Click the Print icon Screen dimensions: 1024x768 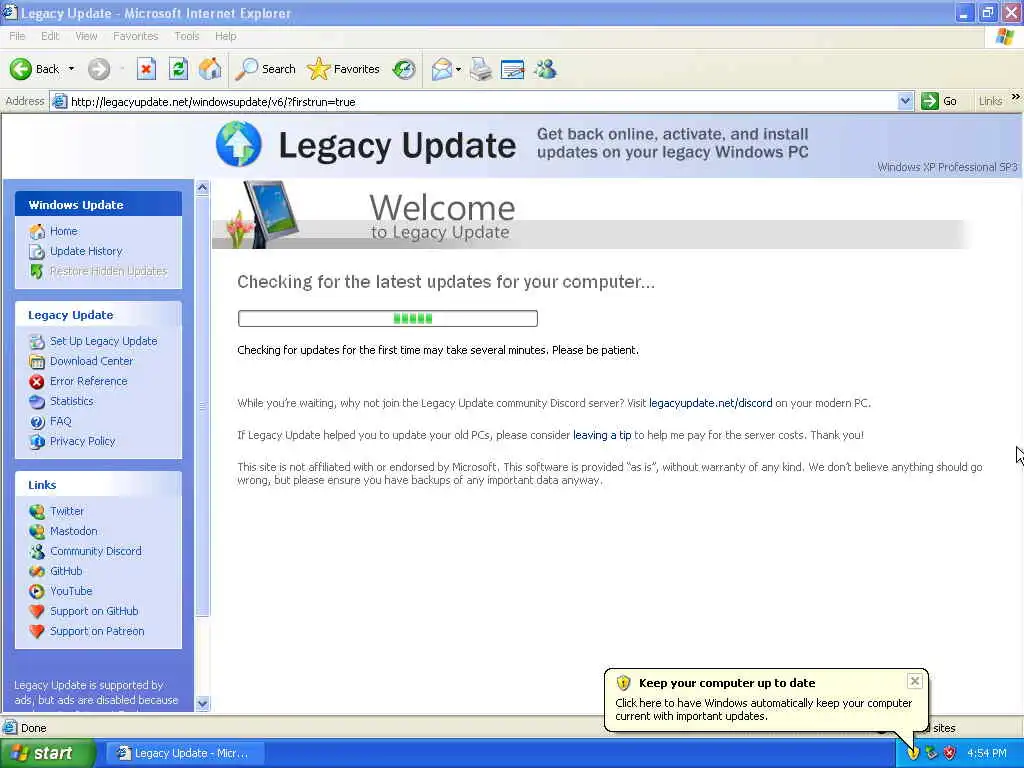pyautogui.click(x=481, y=69)
